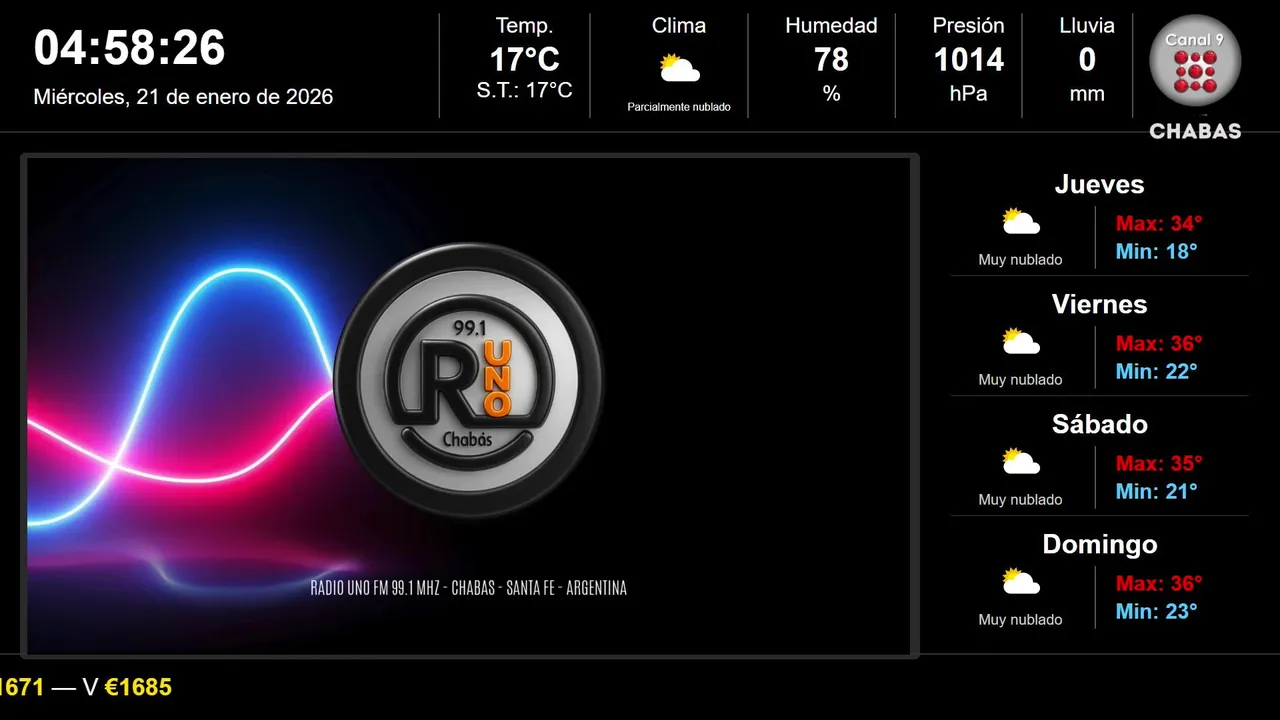Click Jueves forecast cloud icon
This screenshot has height=720, width=1280.
(1021, 222)
